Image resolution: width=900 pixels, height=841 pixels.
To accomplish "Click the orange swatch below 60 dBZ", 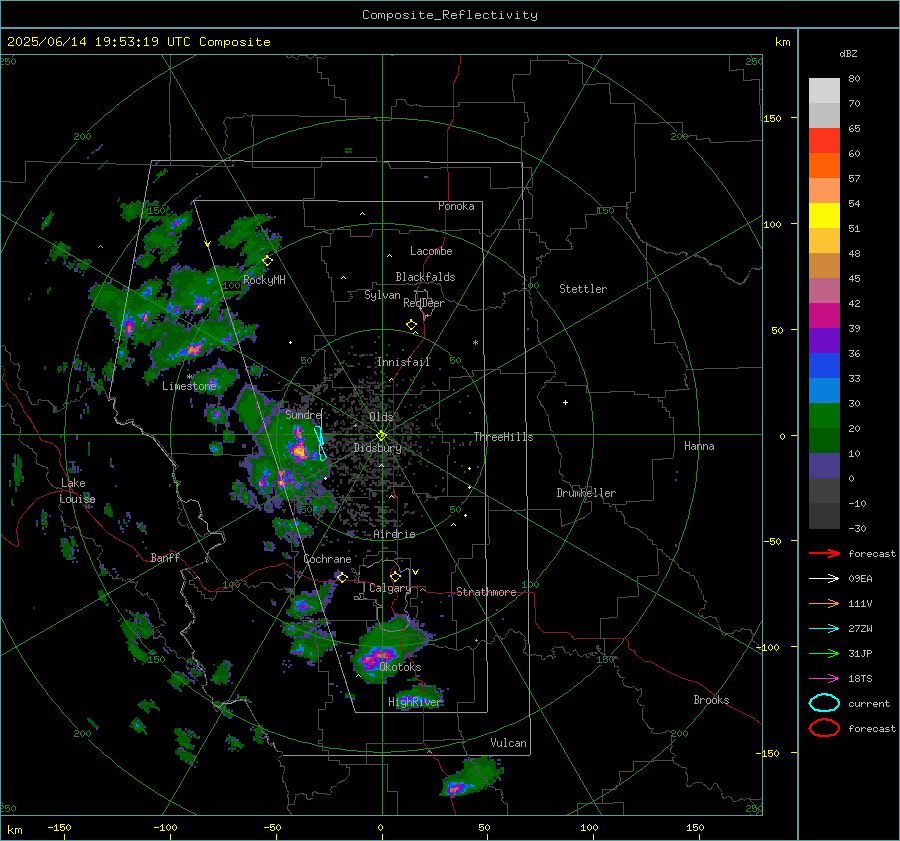I will click(824, 165).
